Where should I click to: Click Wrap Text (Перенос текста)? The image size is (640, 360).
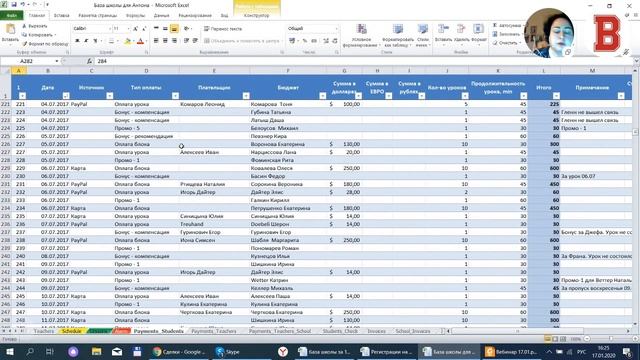(223, 29)
